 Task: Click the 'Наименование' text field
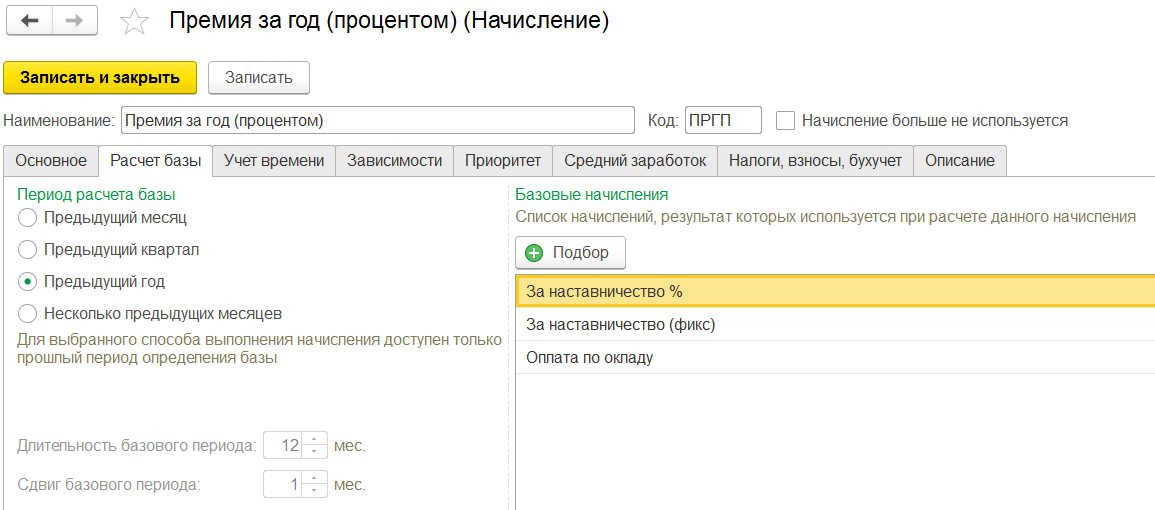377,120
